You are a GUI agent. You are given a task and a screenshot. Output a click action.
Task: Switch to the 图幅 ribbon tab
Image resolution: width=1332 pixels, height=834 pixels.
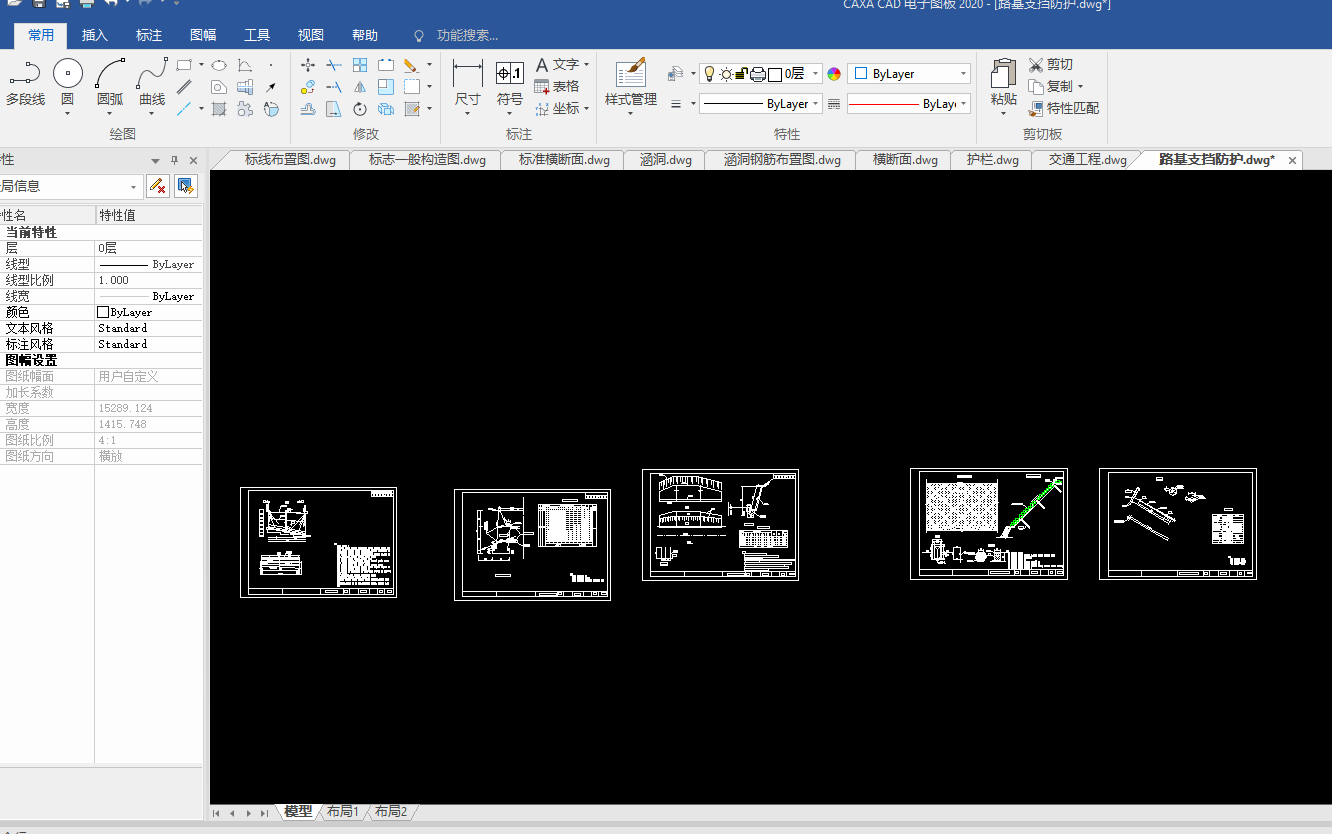pos(203,35)
